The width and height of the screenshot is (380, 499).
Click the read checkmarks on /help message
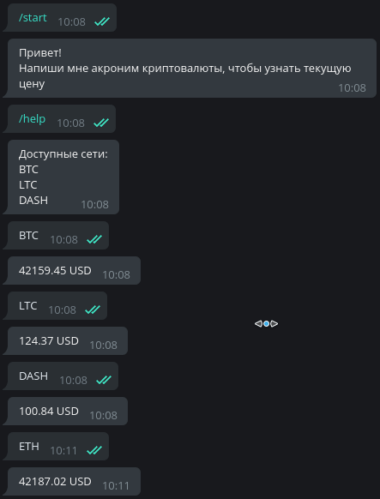point(101,123)
